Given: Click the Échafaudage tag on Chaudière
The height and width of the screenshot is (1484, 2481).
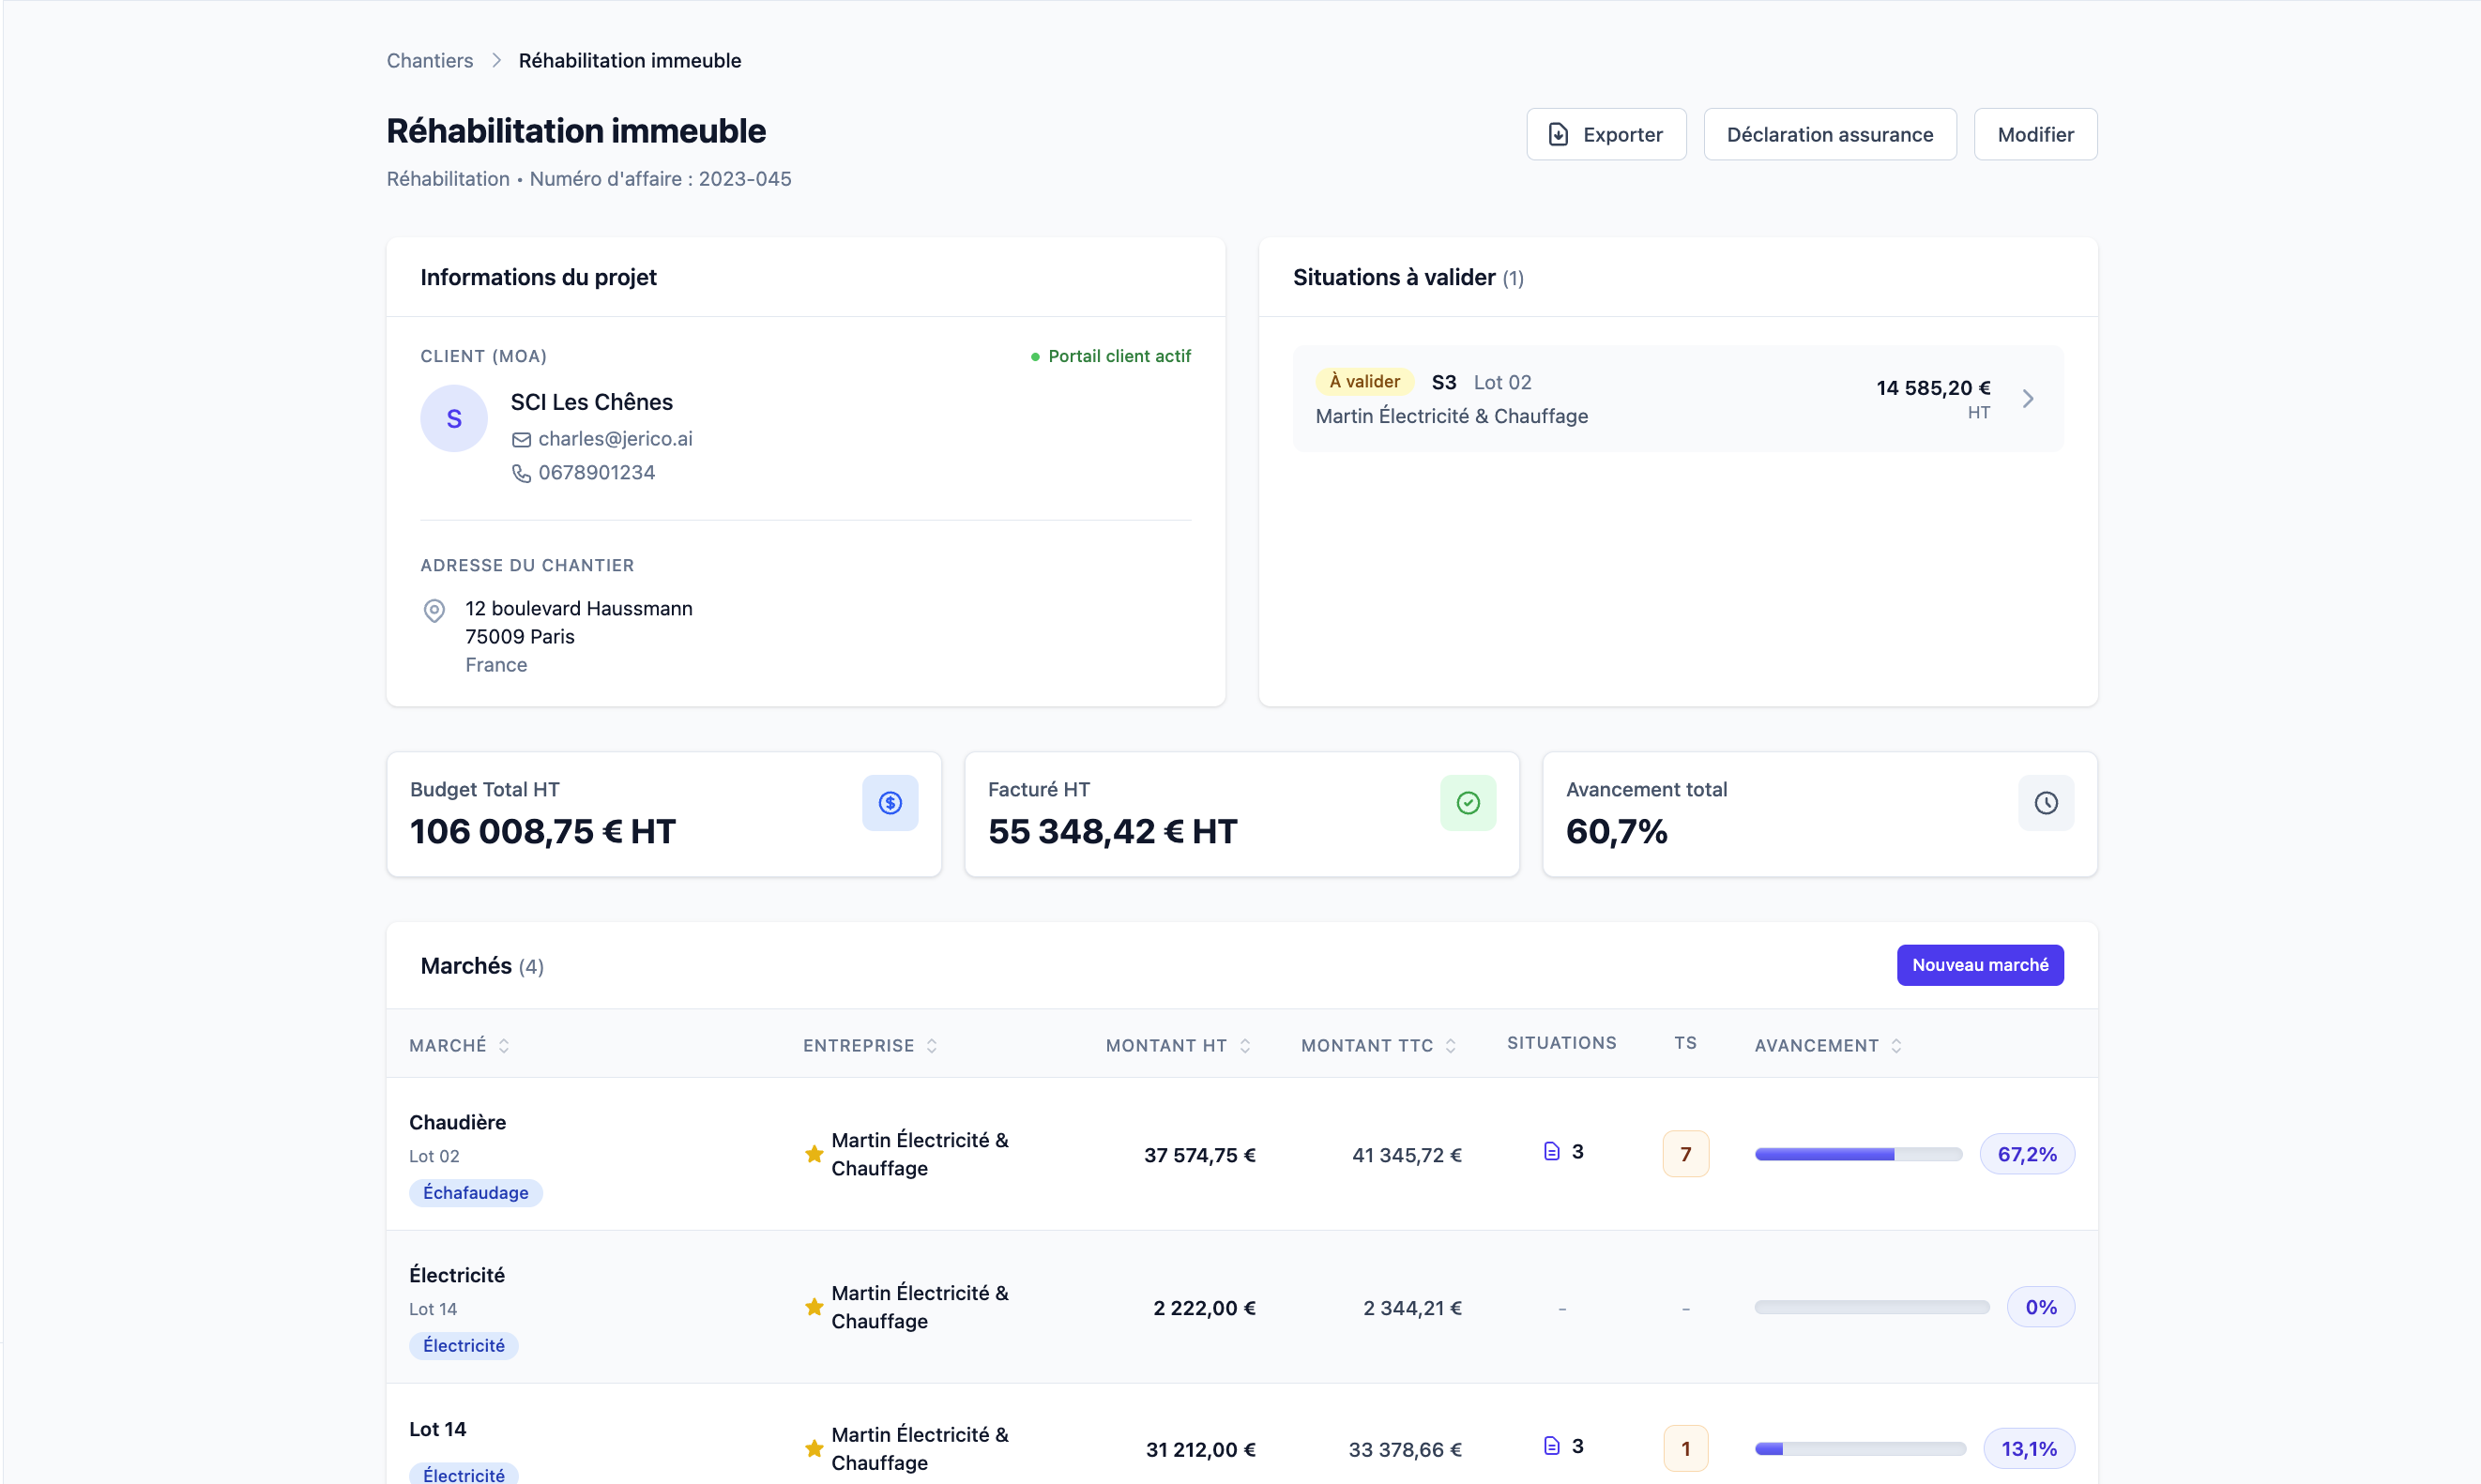Looking at the screenshot, I should point(475,1193).
